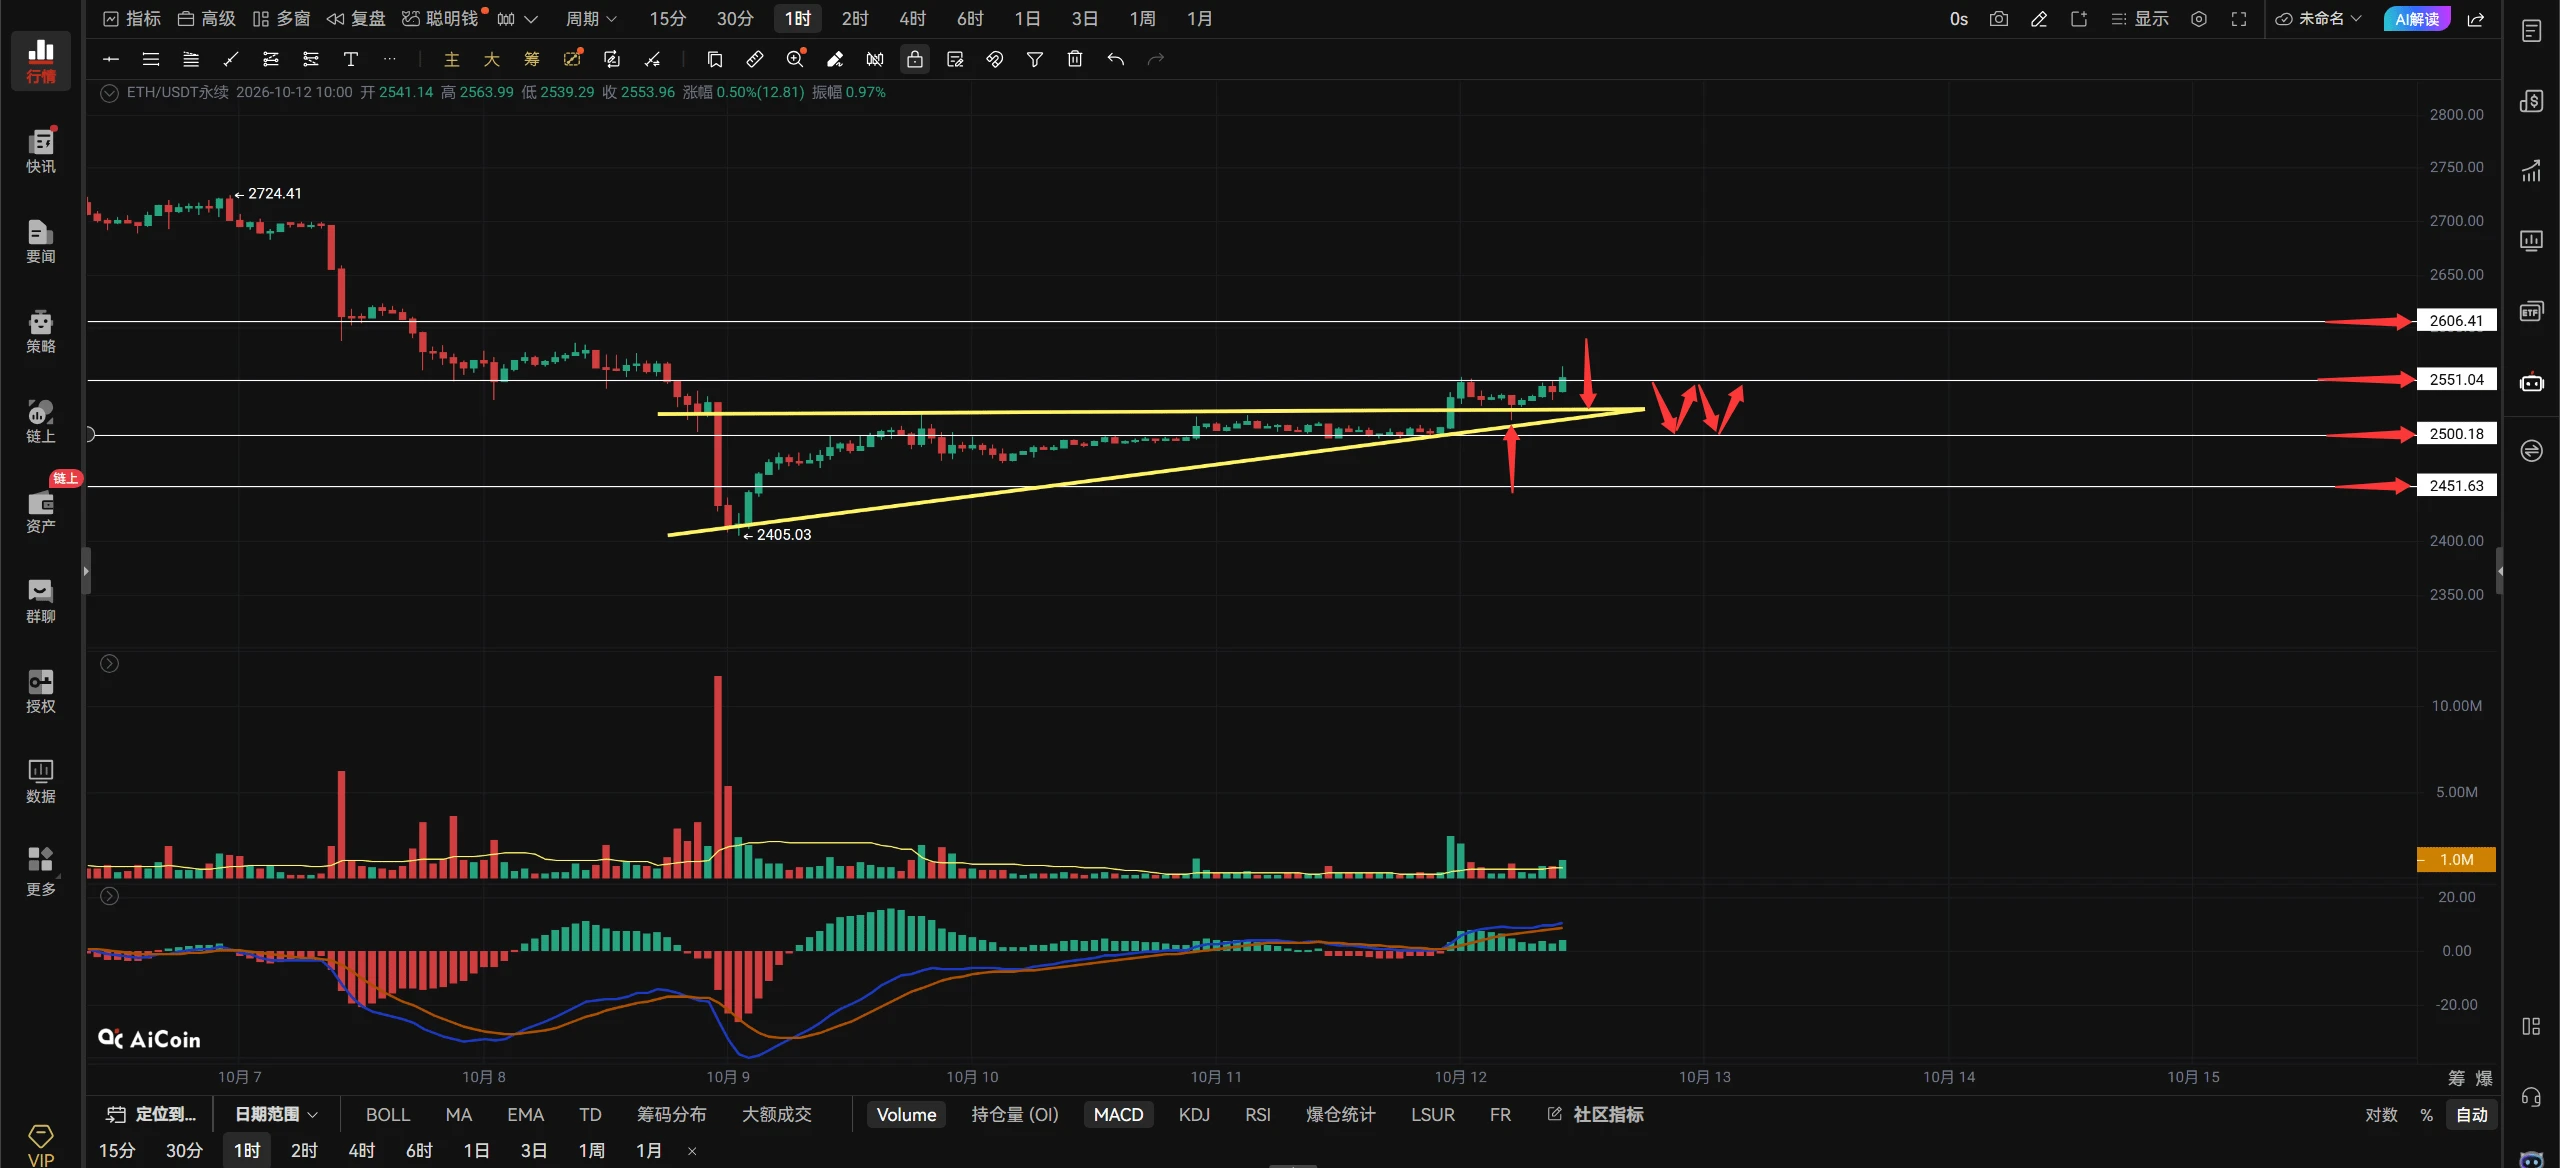Click the trash delete drawings icon
Image resolution: width=2560 pixels, height=1168 pixels.
pos(1075,60)
